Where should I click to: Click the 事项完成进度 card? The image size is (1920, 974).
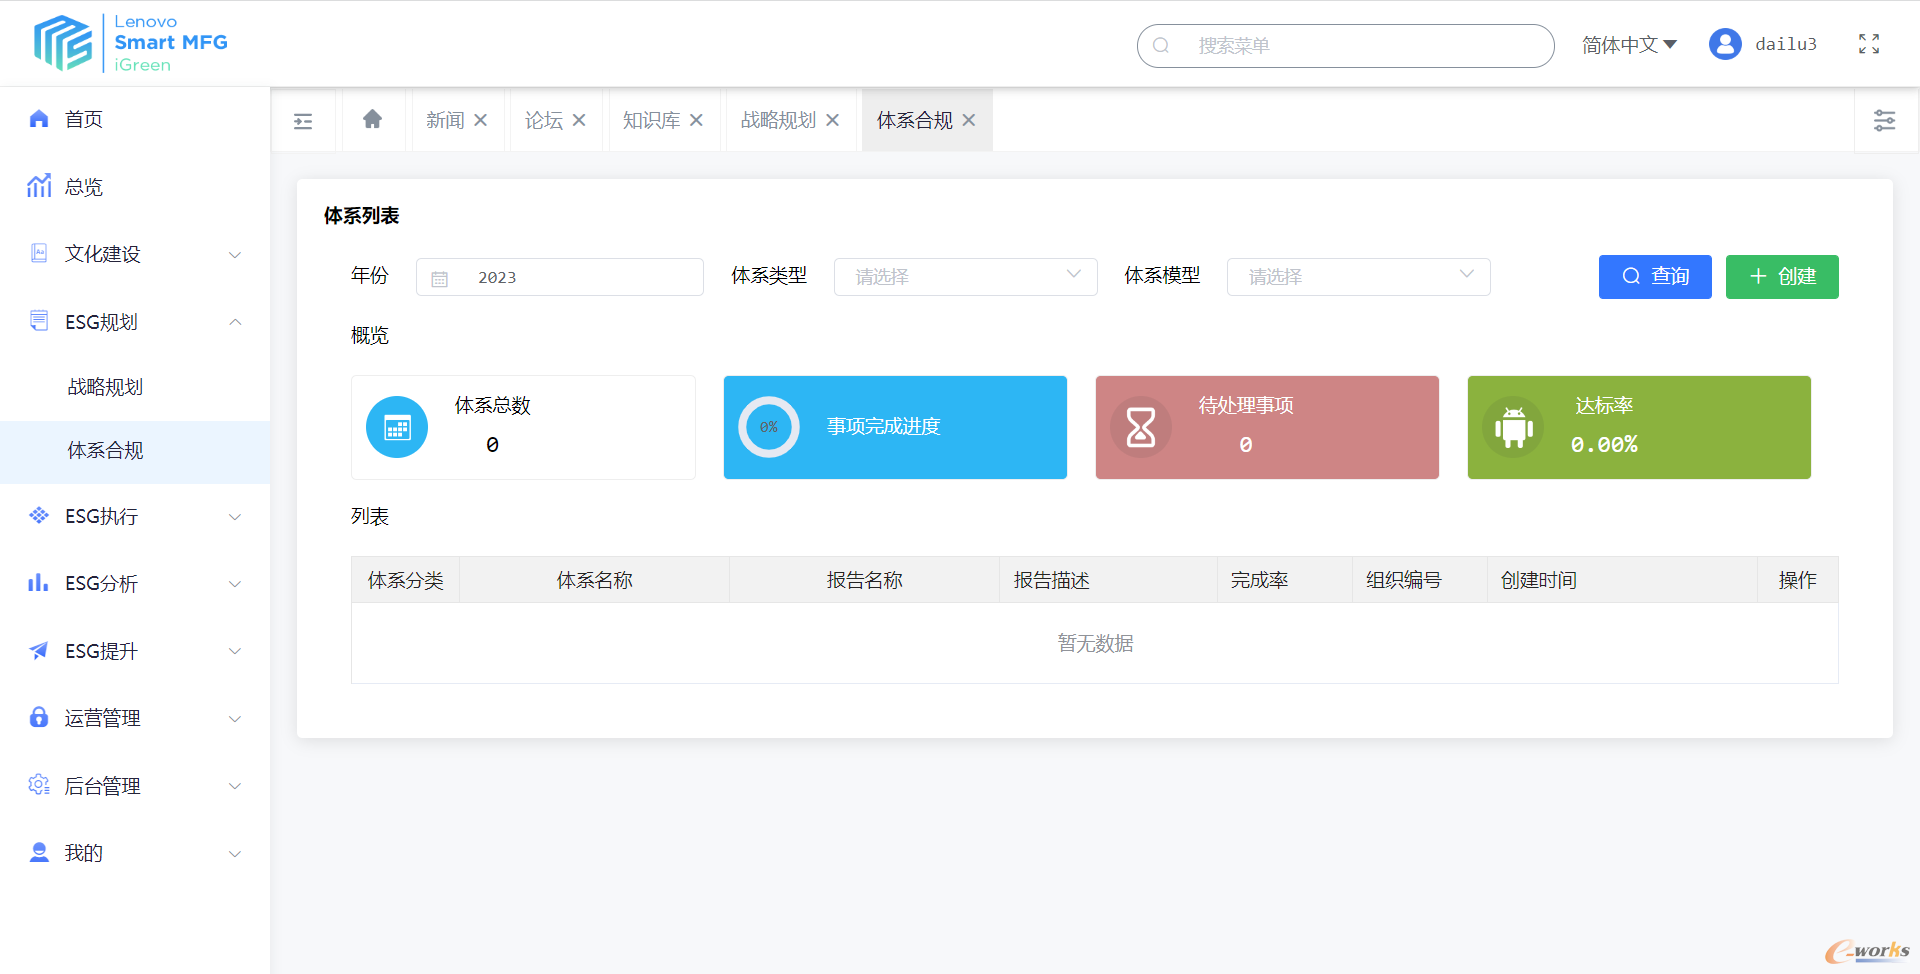(895, 427)
